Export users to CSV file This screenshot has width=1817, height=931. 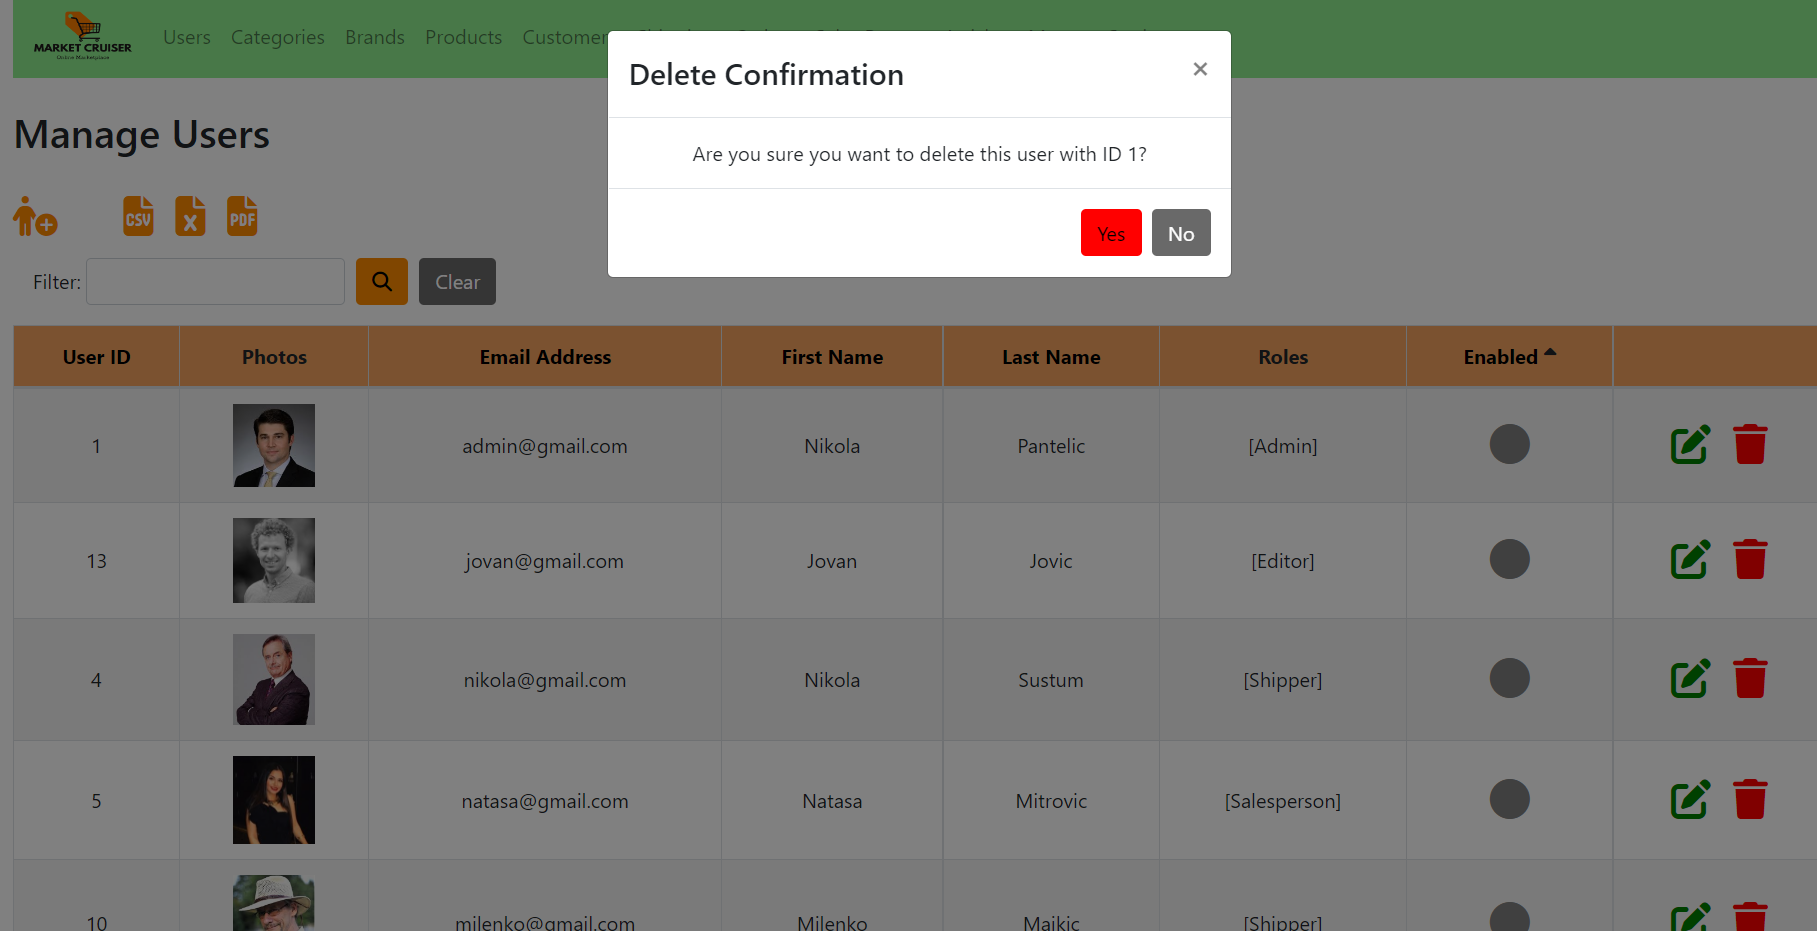click(x=138, y=216)
